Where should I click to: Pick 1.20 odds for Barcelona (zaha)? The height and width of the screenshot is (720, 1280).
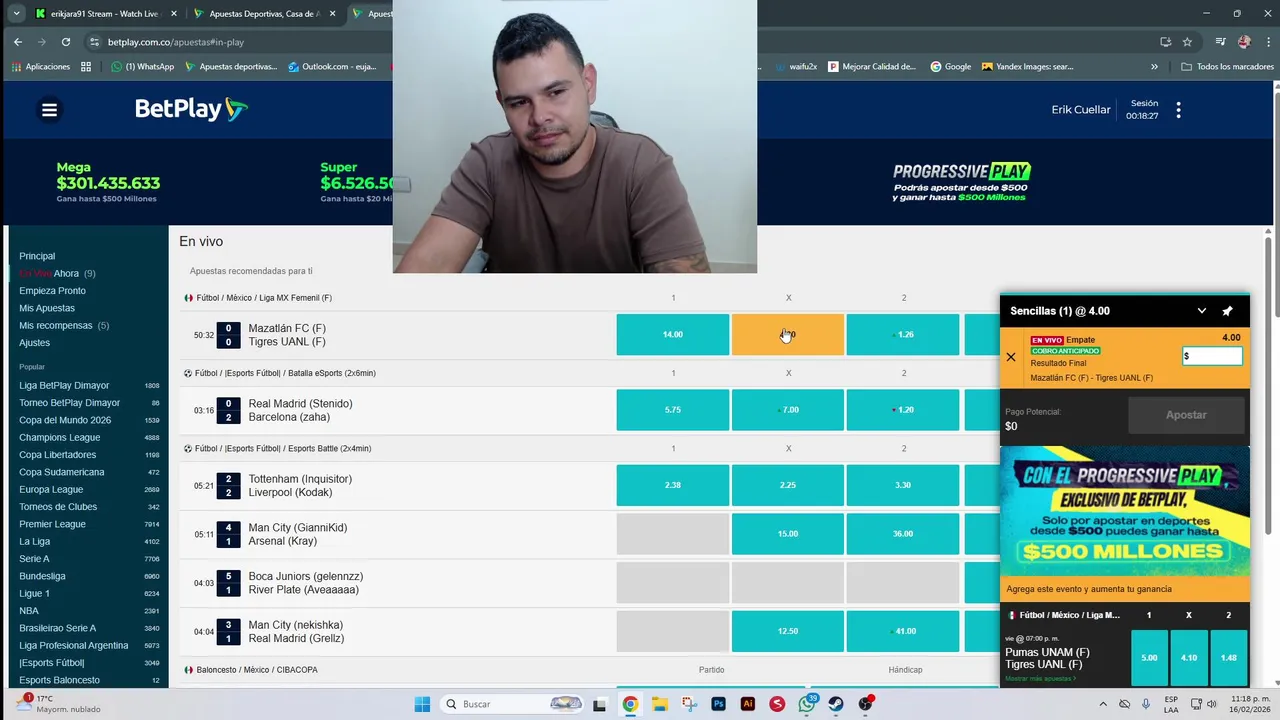coord(903,410)
